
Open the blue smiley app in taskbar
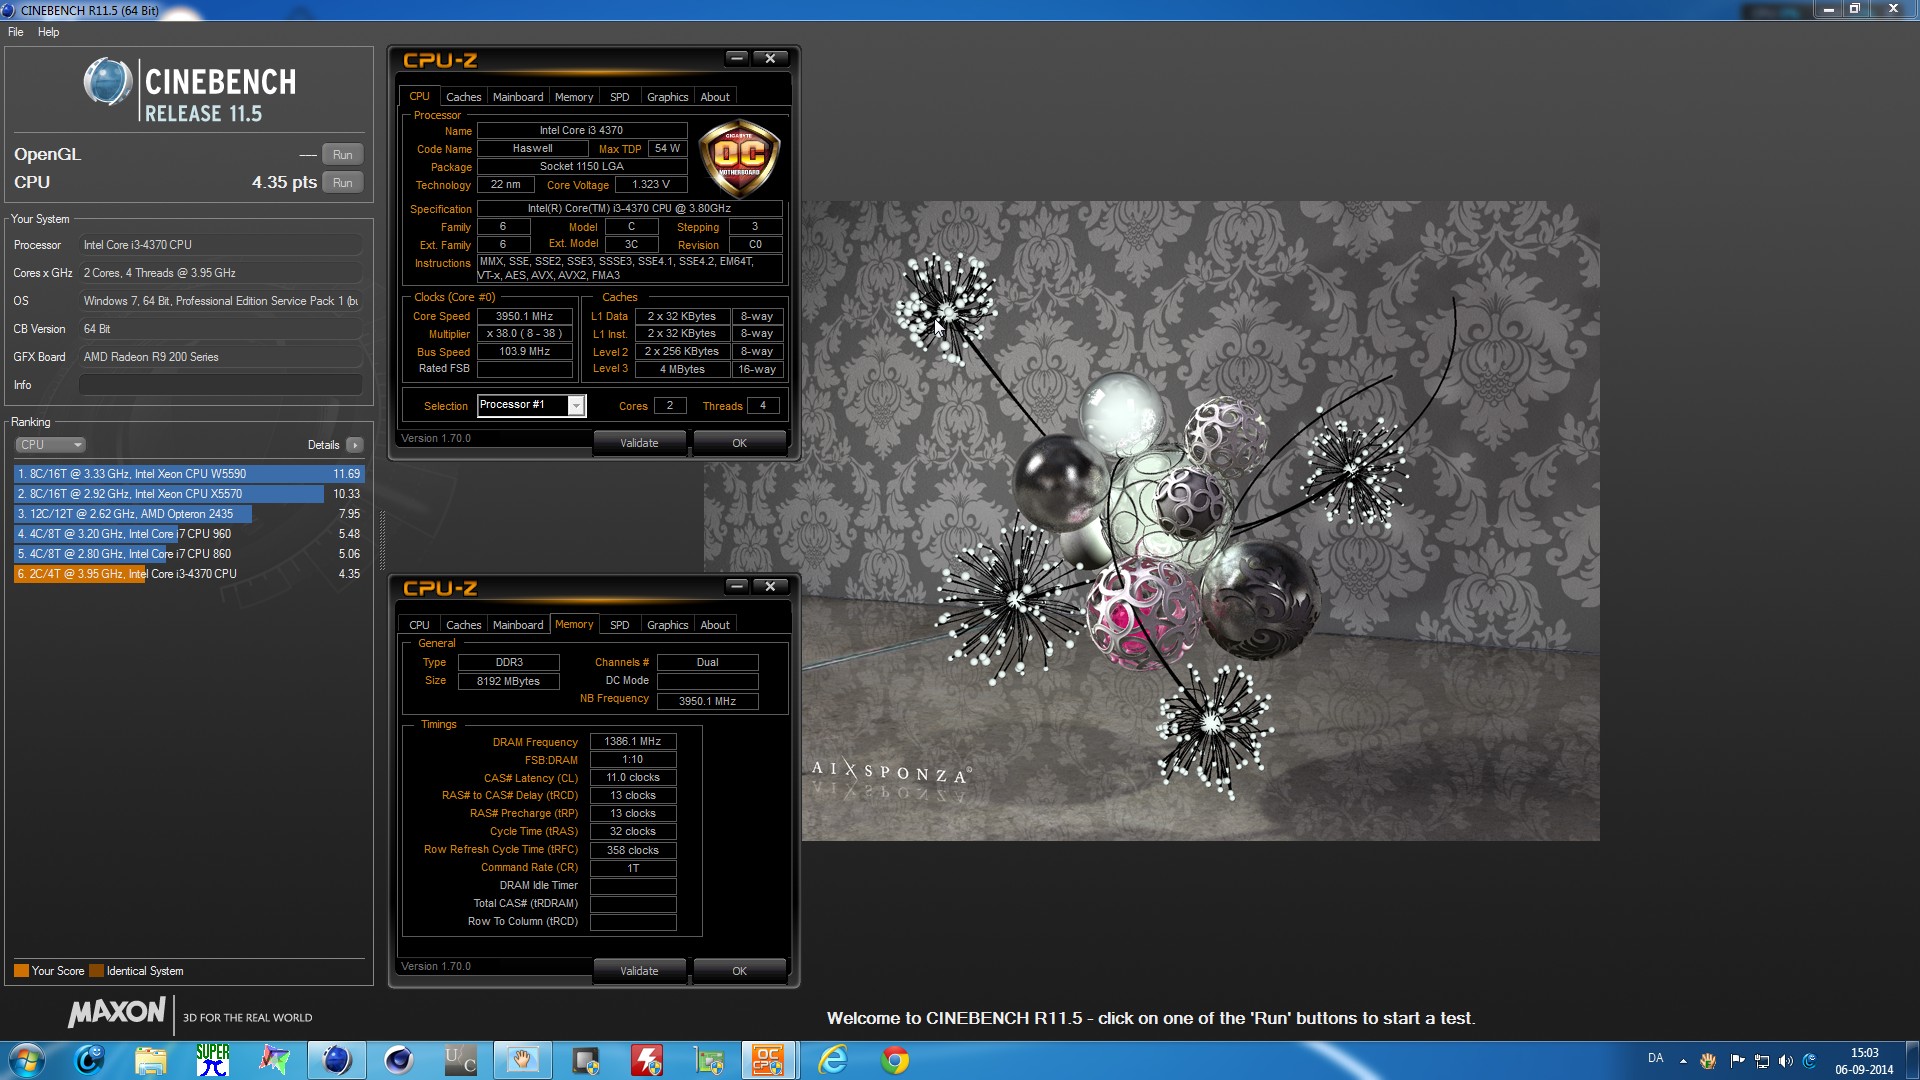89,1060
